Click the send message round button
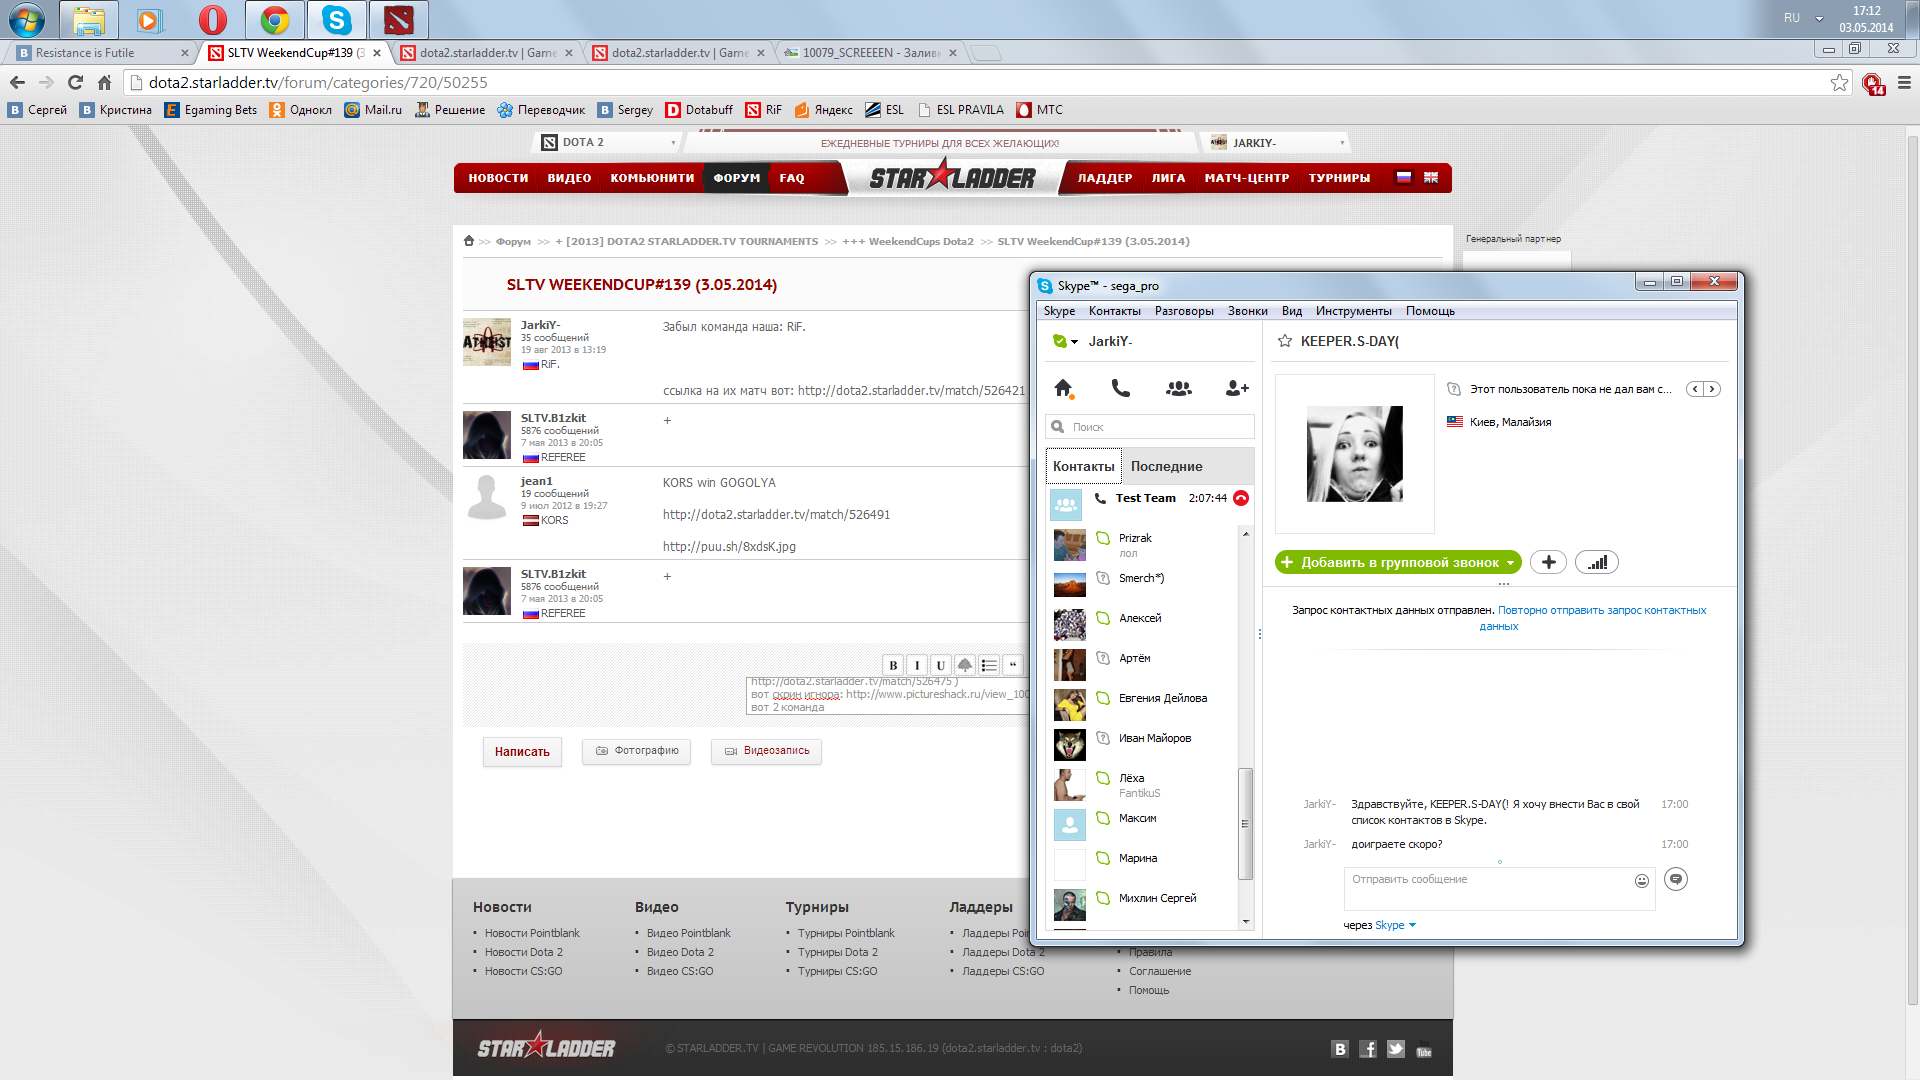1920x1080 pixels. click(x=1676, y=879)
